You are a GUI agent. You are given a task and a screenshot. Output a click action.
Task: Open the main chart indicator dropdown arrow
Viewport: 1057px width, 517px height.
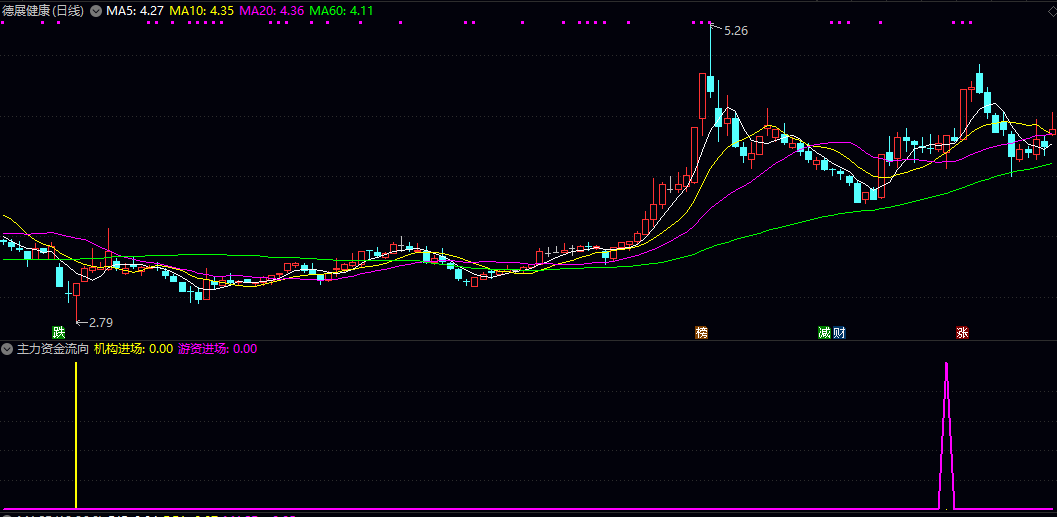pos(95,10)
